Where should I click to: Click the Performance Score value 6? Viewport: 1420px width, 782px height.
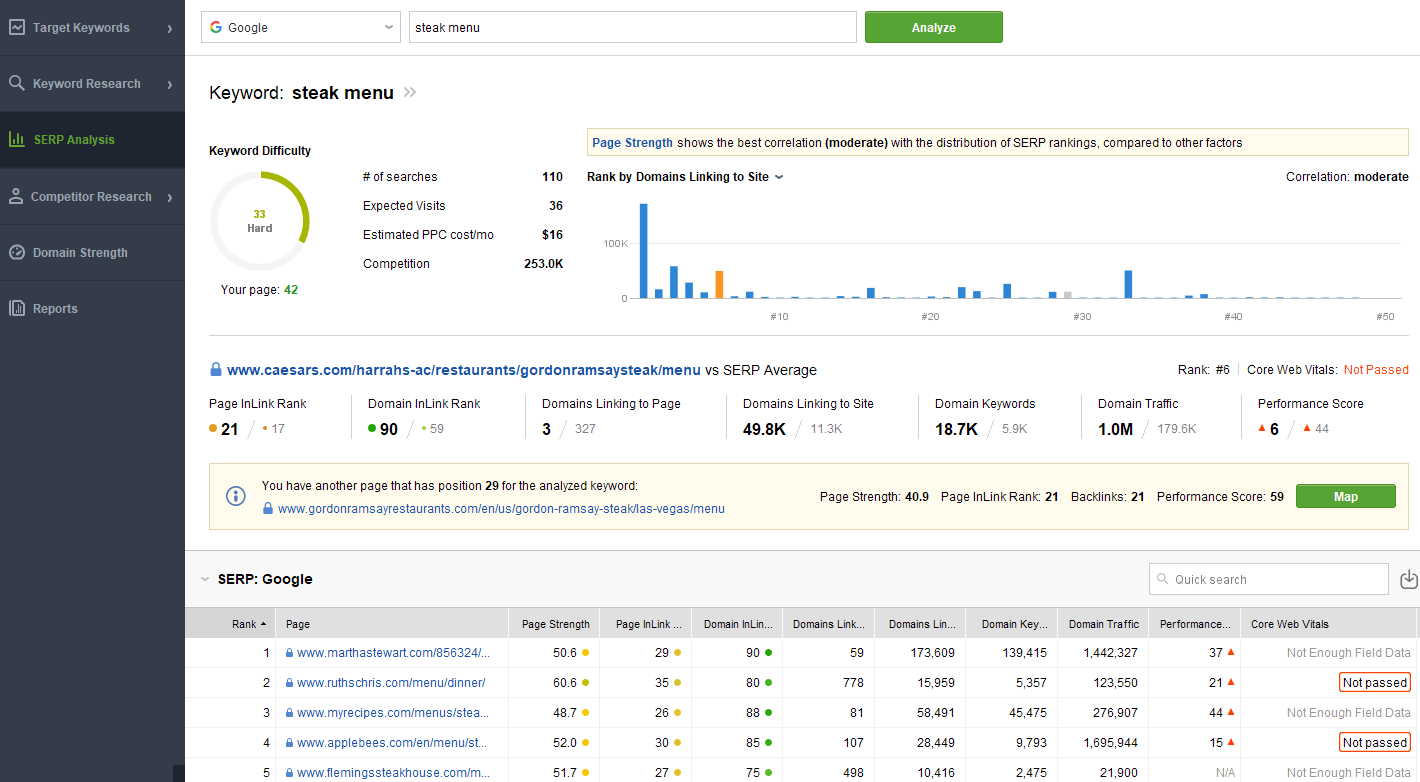[1274, 429]
